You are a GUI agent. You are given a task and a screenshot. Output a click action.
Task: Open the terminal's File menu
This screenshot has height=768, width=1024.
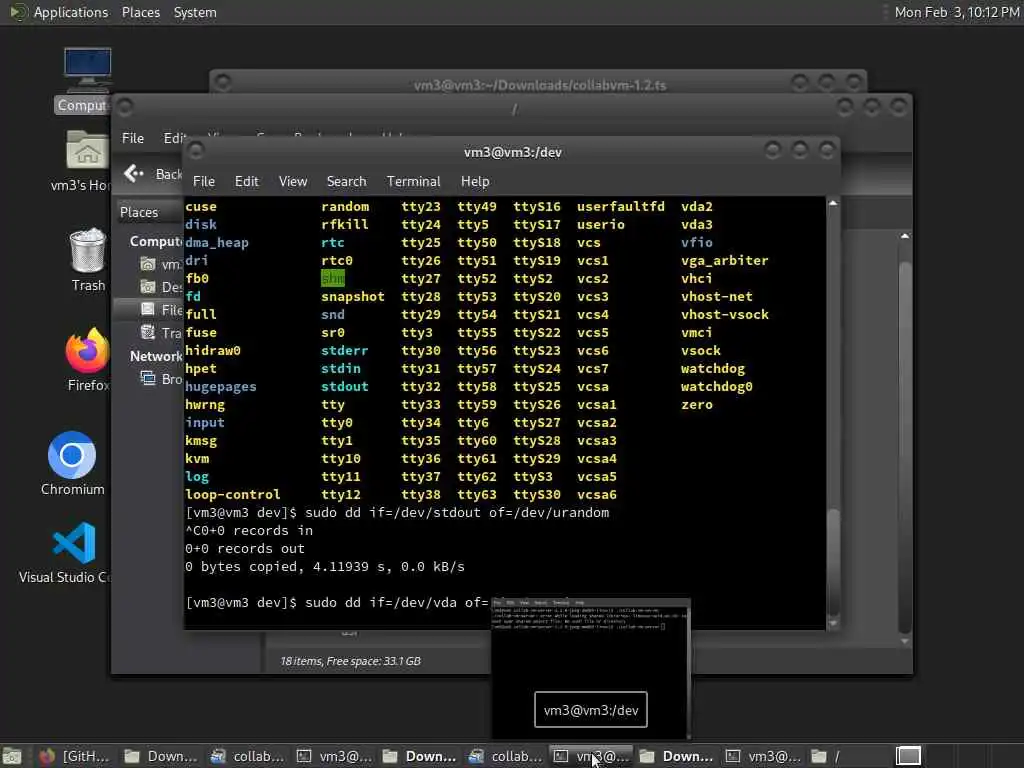(x=204, y=182)
